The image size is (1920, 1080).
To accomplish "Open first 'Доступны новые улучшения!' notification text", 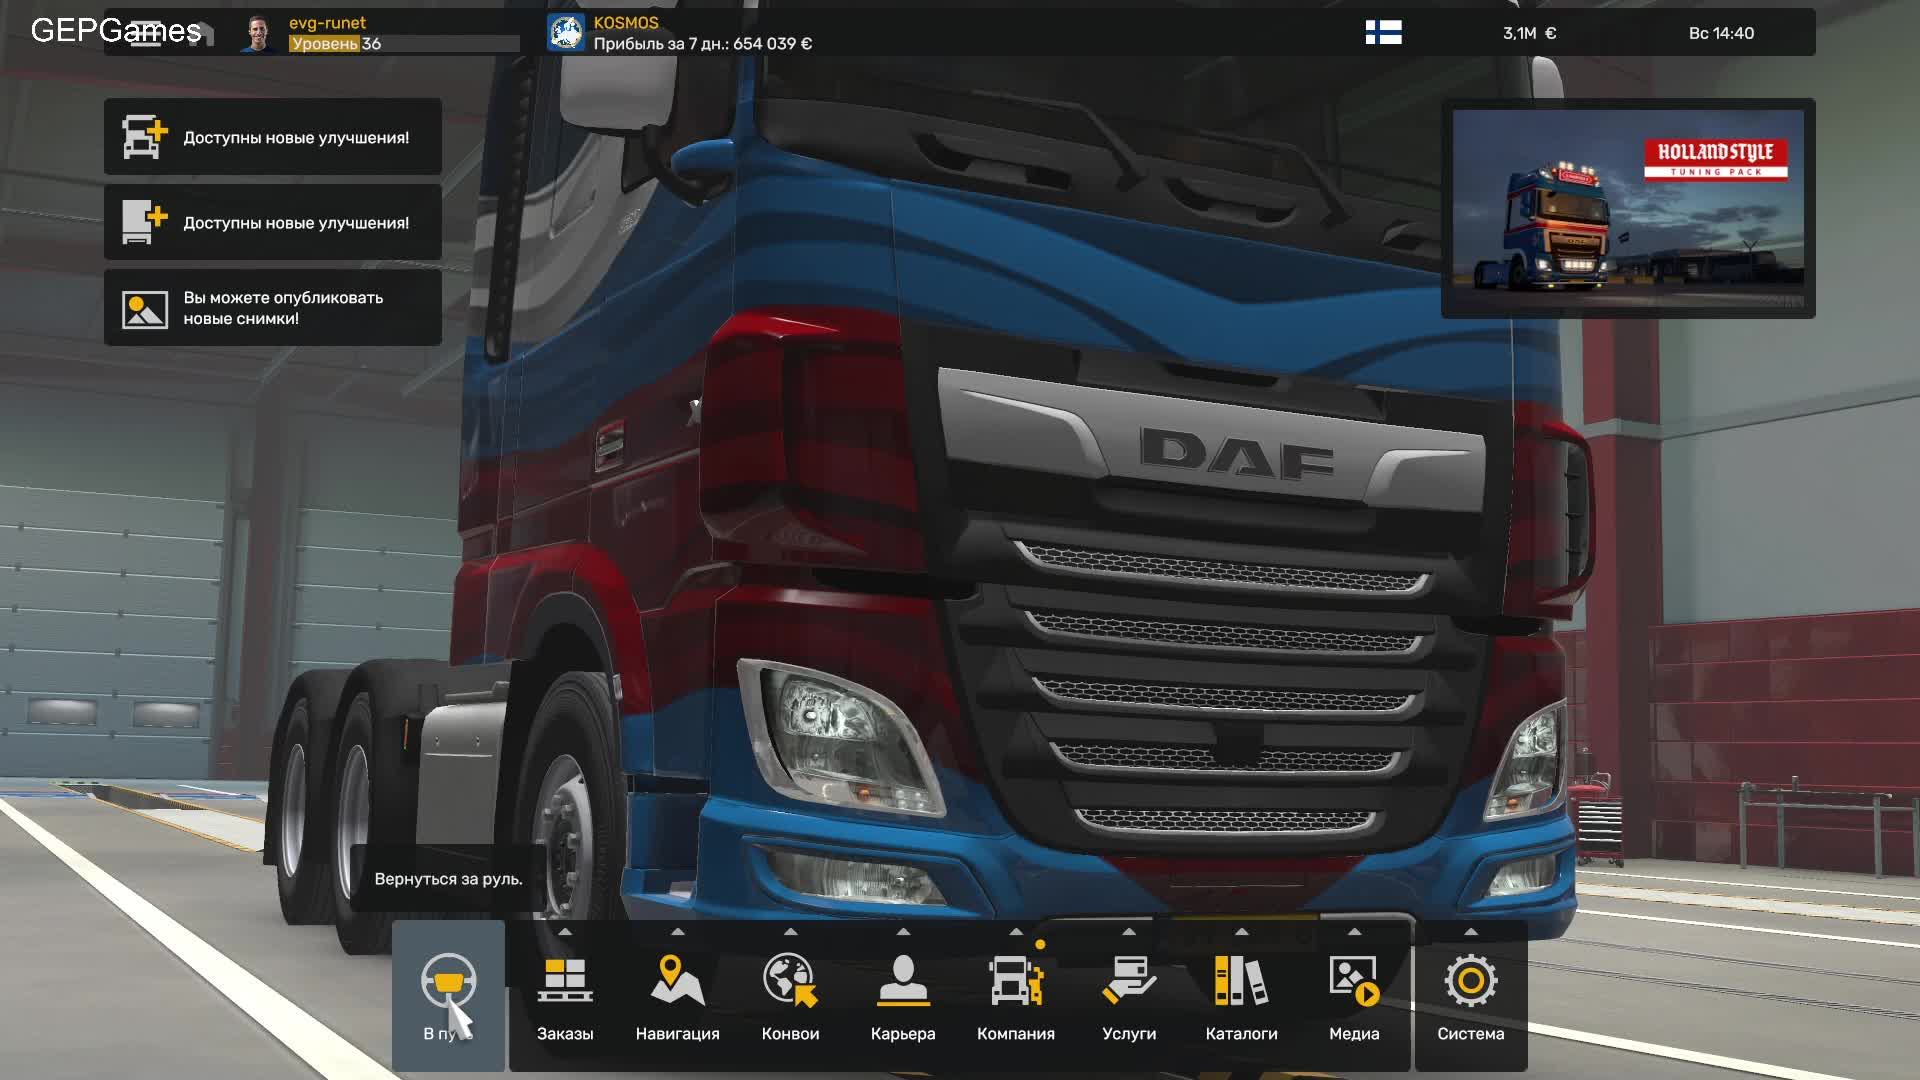I will [296, 138].
